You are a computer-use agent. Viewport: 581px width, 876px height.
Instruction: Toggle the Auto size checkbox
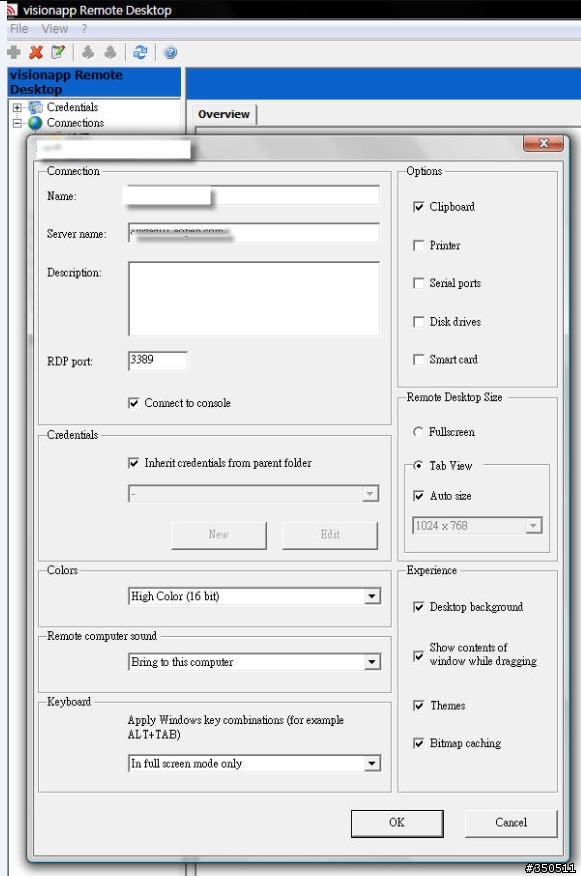418,496
